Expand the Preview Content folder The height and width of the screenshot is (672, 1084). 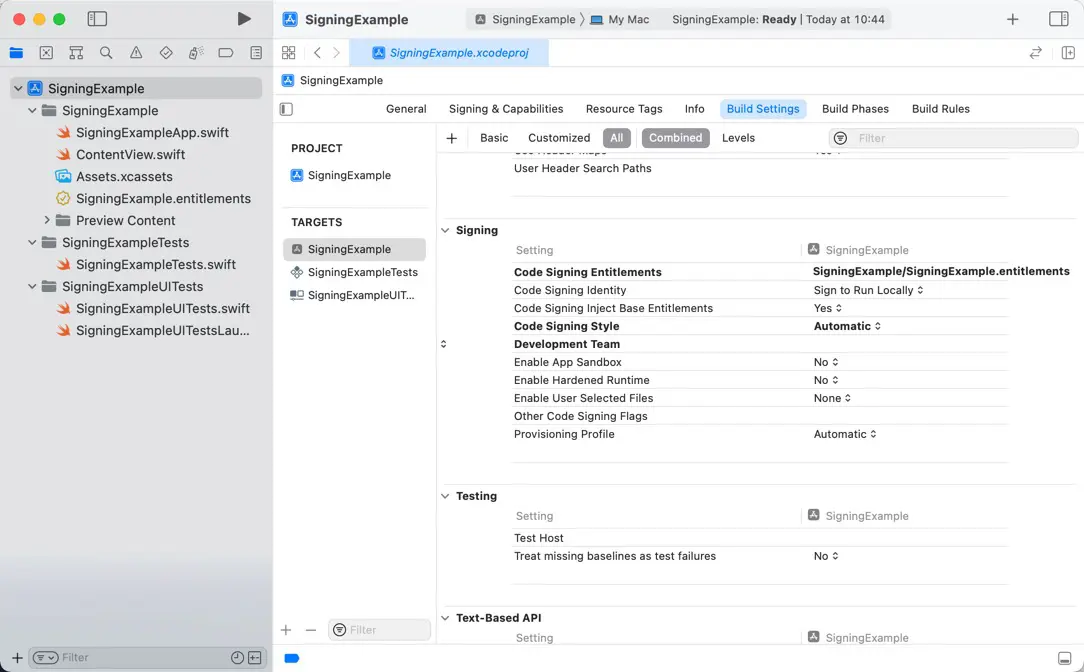click(x=47, y=221)
